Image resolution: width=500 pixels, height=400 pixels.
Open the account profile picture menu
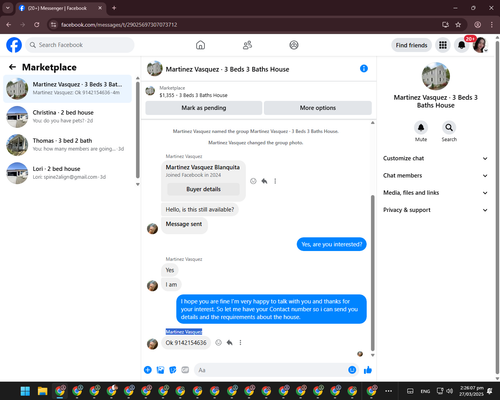coord(480,45)
